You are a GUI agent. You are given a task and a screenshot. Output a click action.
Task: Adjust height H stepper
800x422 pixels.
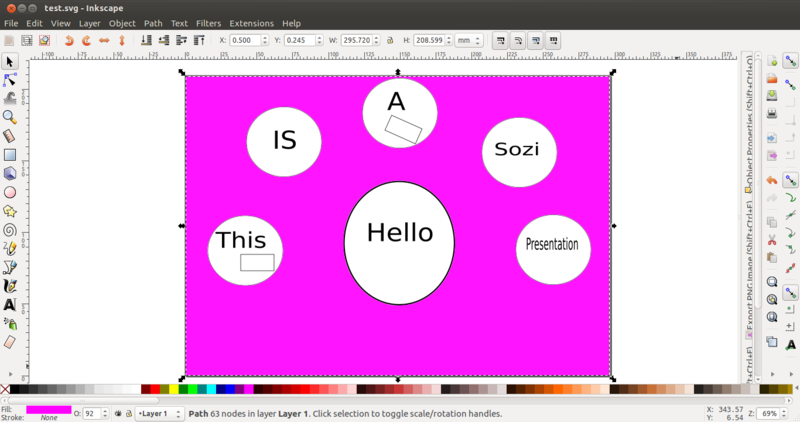tap(449, 40)
